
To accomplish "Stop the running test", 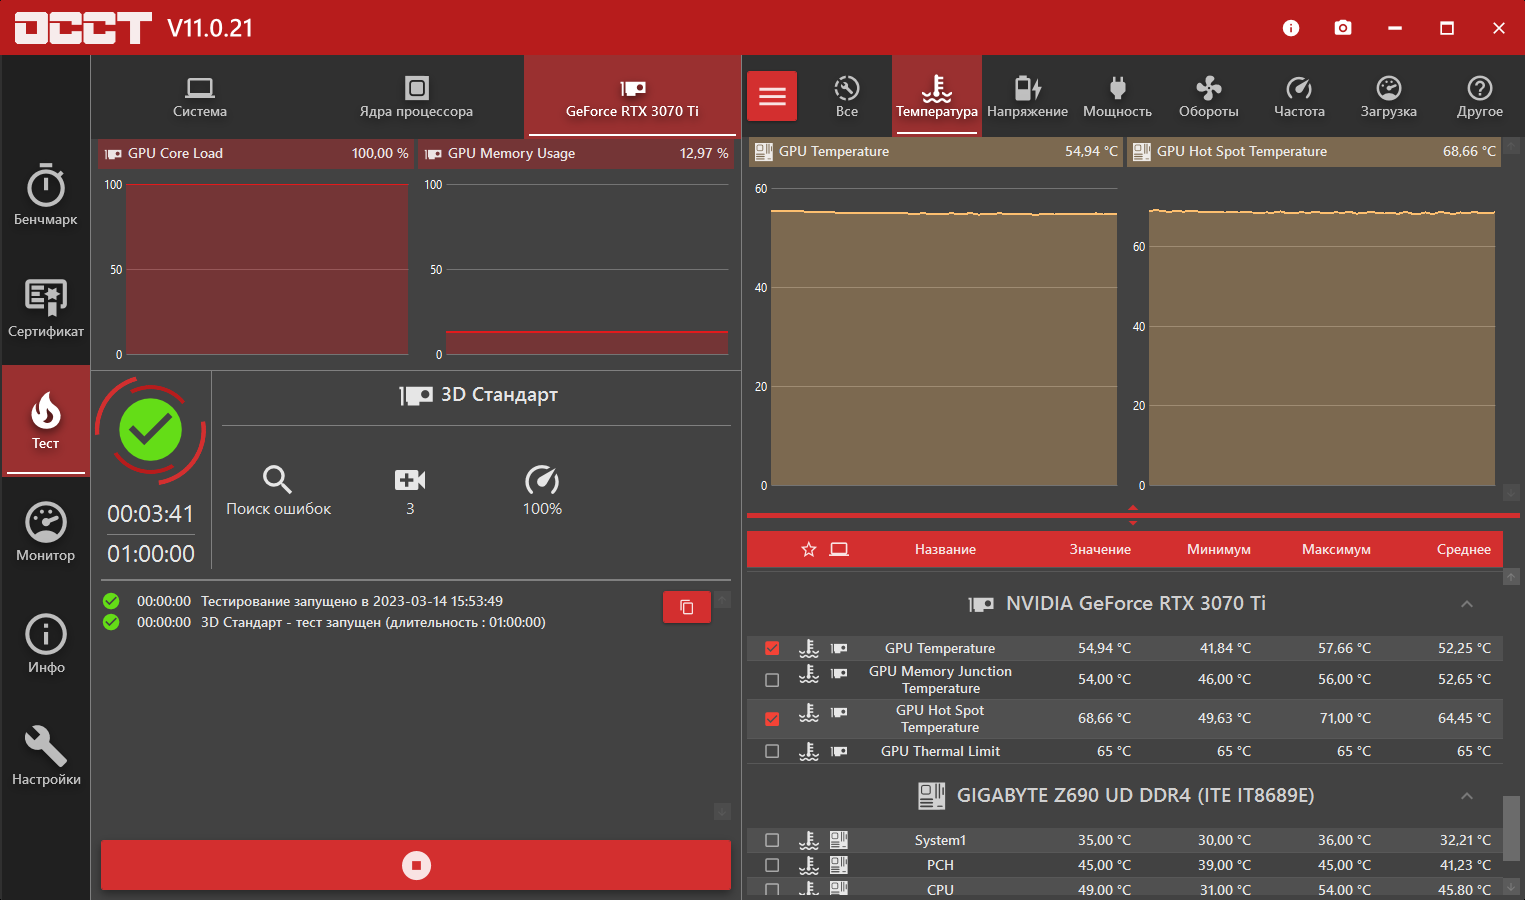I will 416,865.
